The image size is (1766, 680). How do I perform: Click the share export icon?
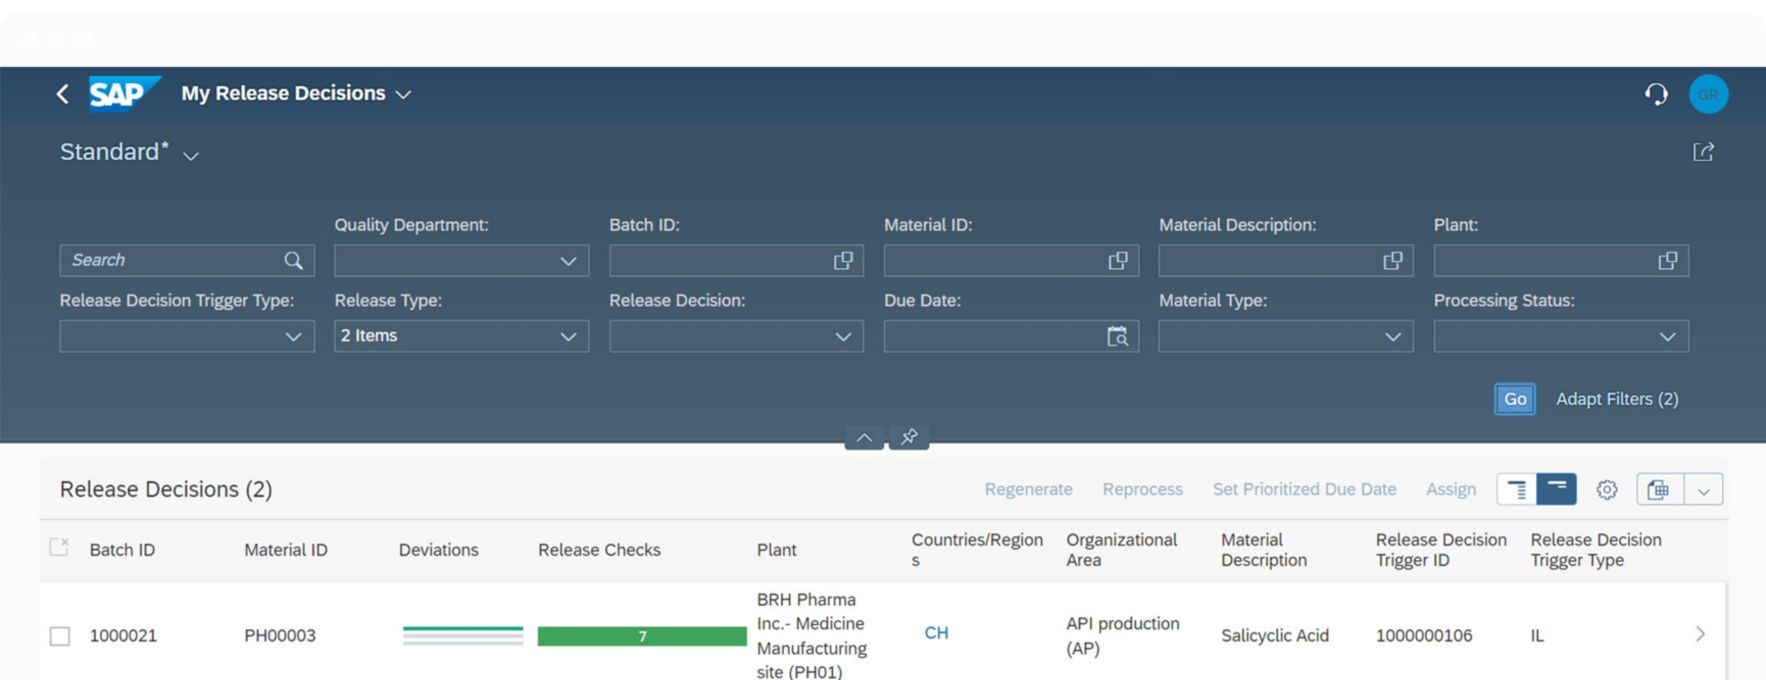(1703, 152)
